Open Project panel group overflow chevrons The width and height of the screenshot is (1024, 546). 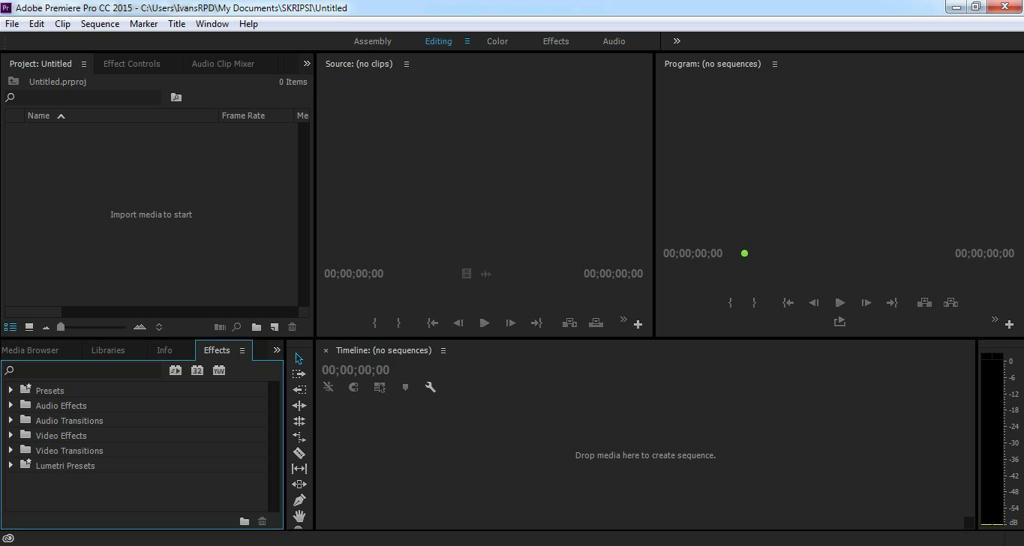(x=307, y=63)
